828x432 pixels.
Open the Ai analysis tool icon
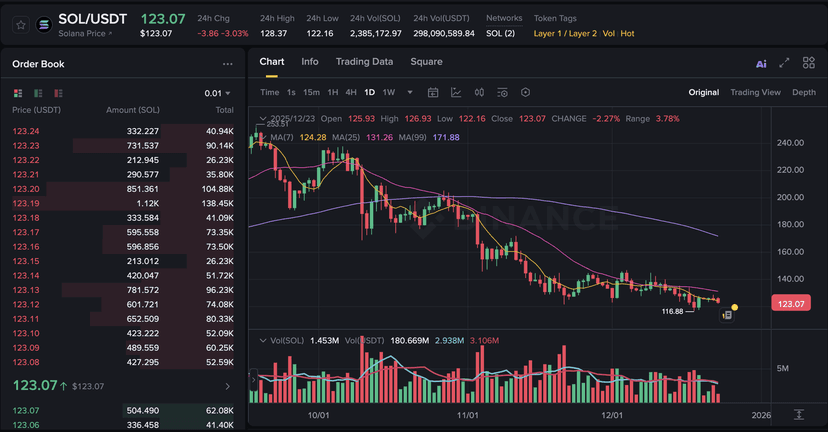761,63
